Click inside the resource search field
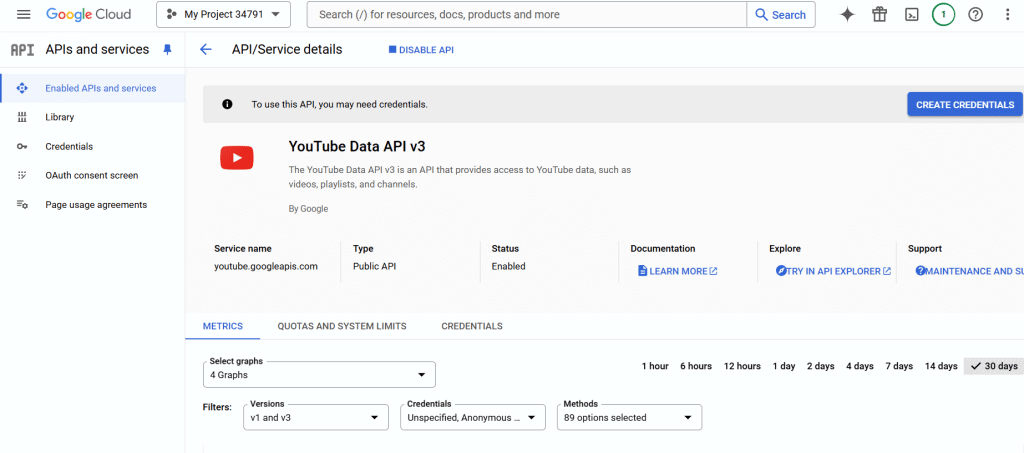The height and width of the screenshot is (453, 1024). [x=527, y=15]
